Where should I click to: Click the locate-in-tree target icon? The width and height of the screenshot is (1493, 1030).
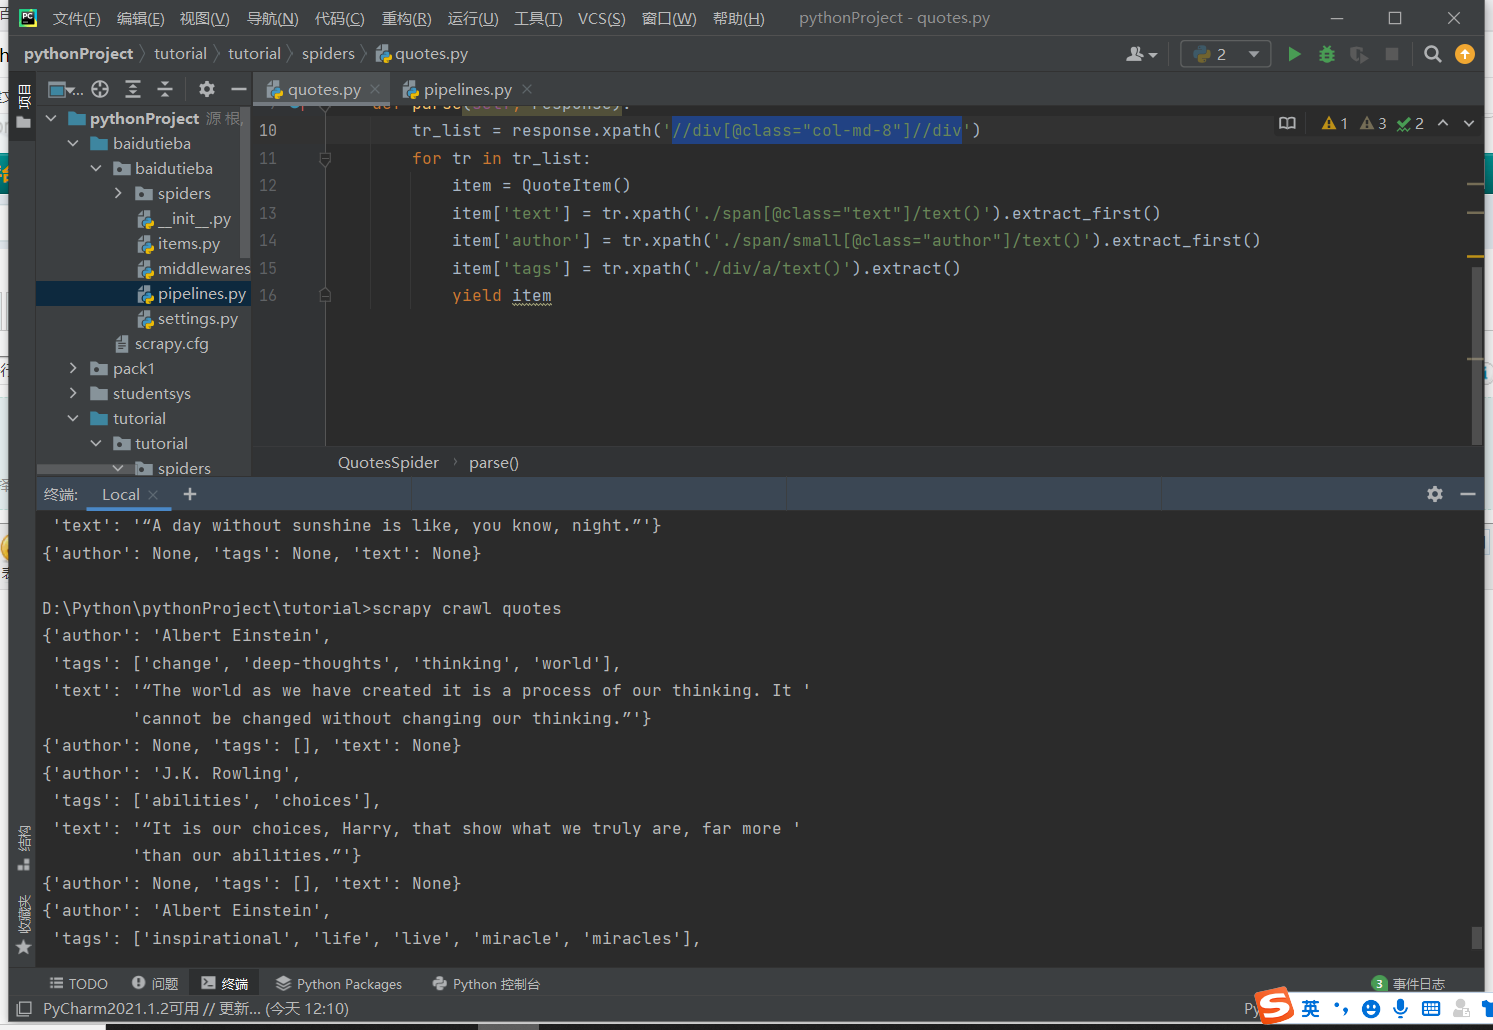click(x=100, y=89)
